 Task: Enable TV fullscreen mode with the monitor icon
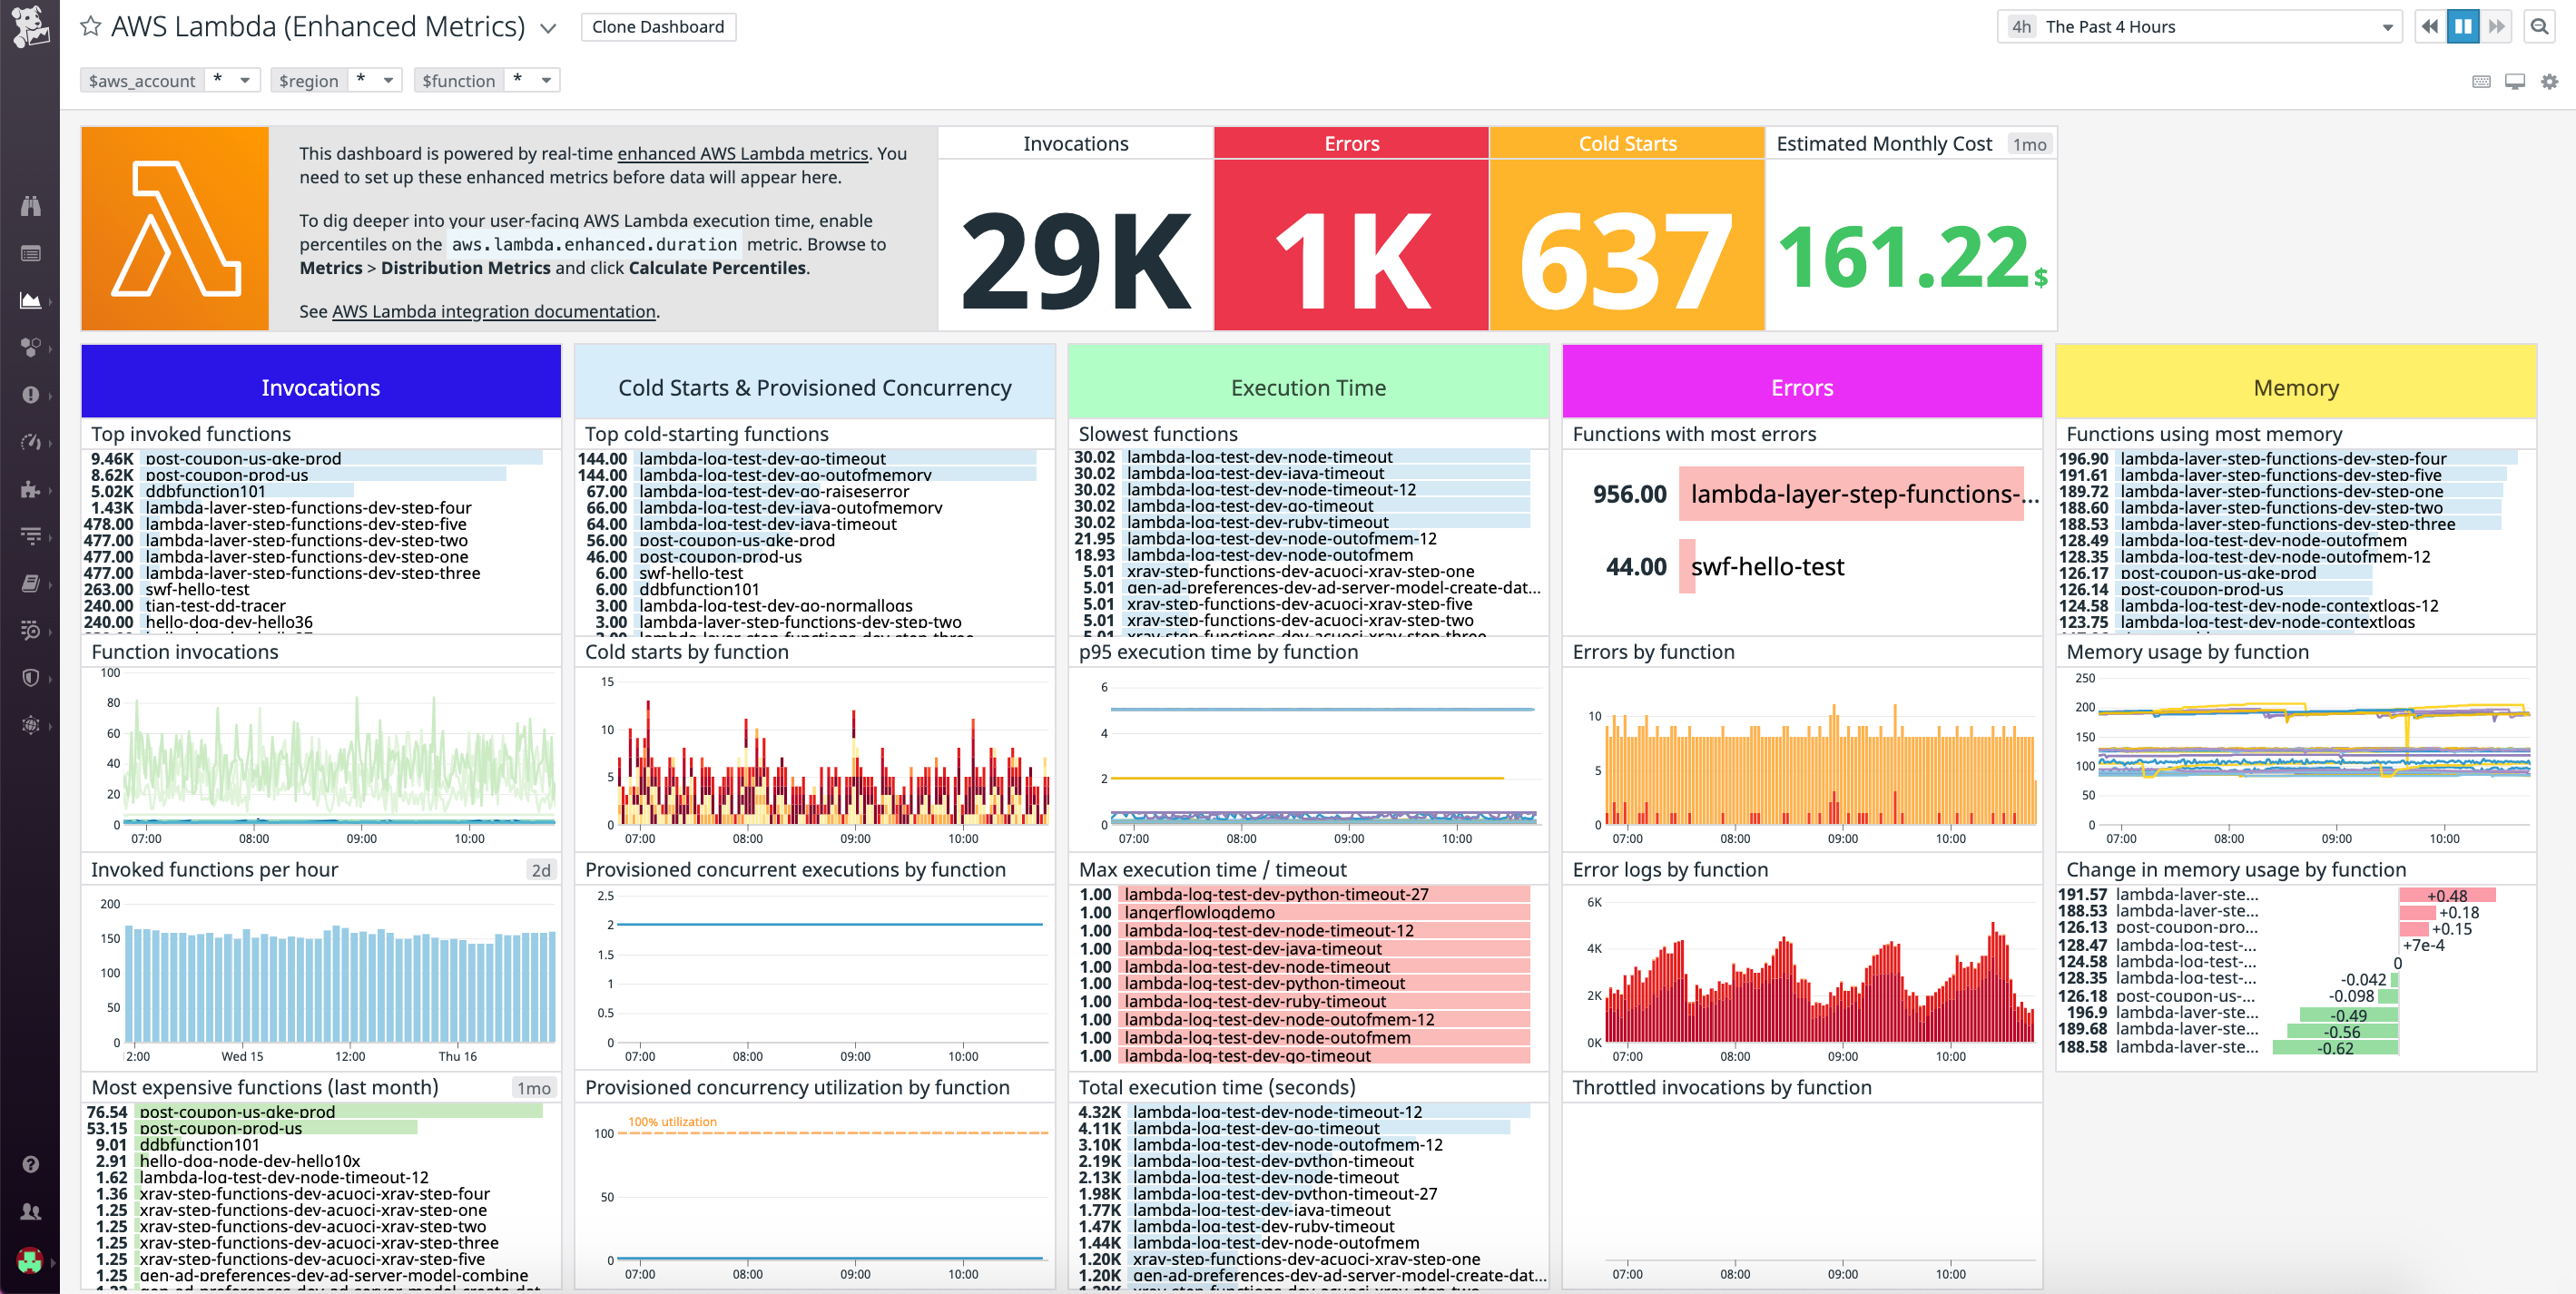click(x=2514, y=82)
